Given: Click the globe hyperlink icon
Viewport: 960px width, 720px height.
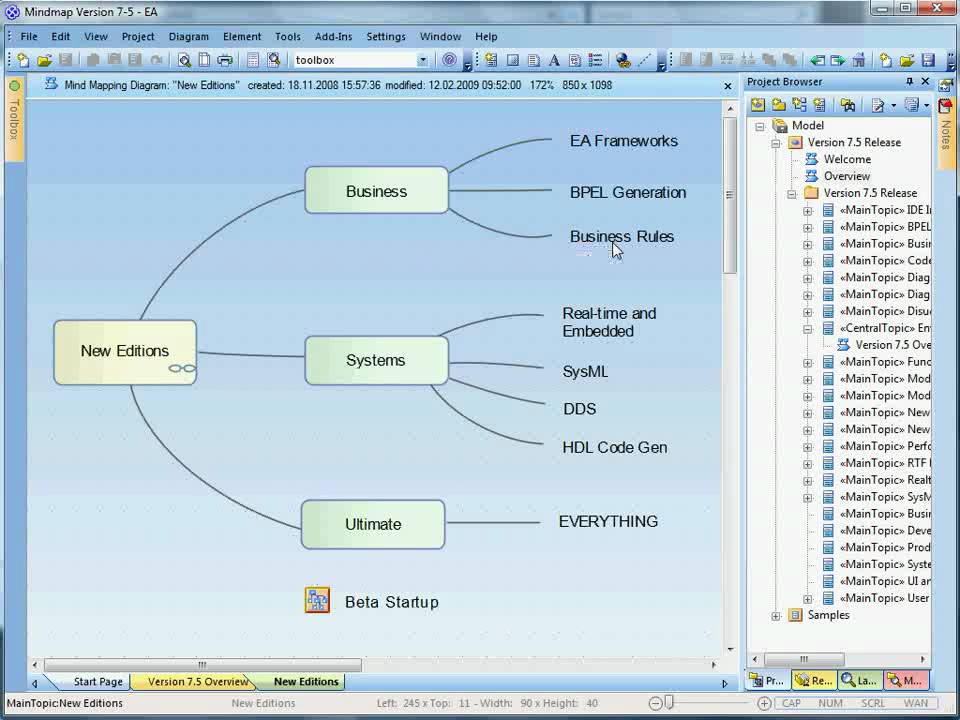Looking at the screenshot, I should point(623,60).
